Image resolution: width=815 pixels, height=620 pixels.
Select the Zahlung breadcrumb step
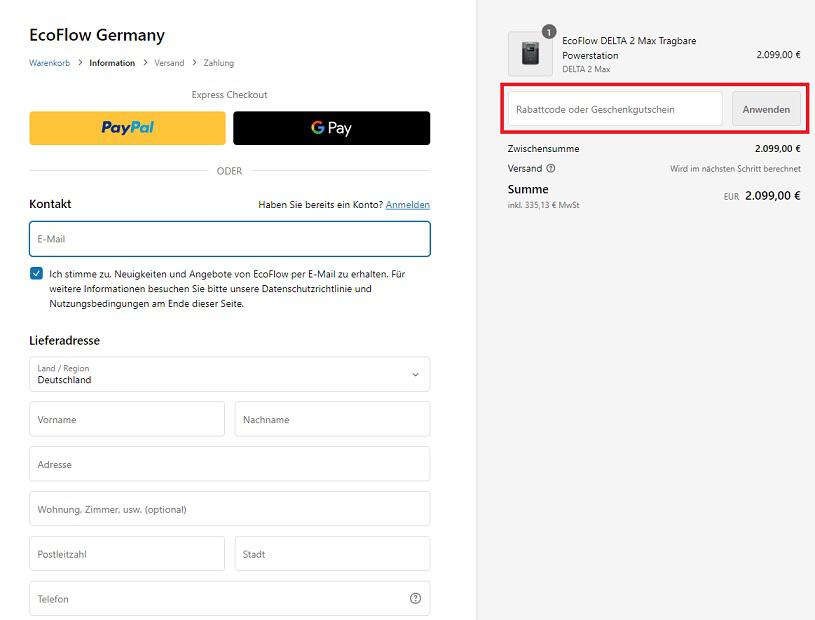click(219, 63)
